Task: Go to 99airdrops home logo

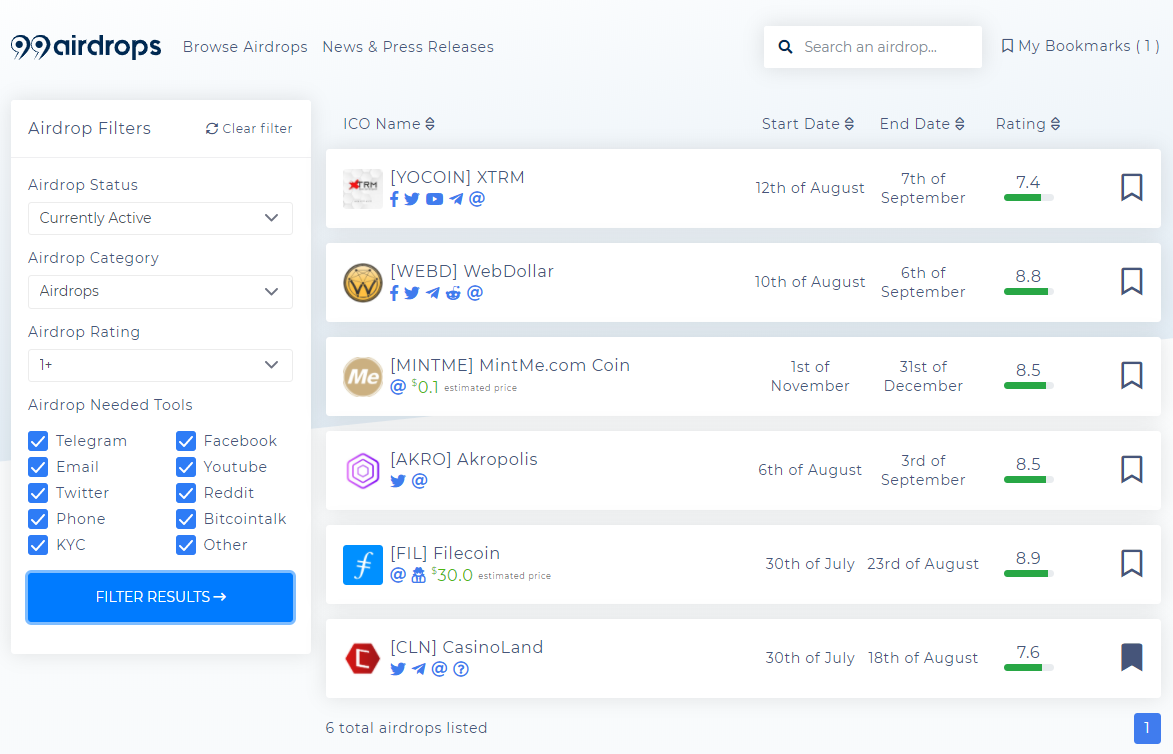Action: click(x=86, y=46)
